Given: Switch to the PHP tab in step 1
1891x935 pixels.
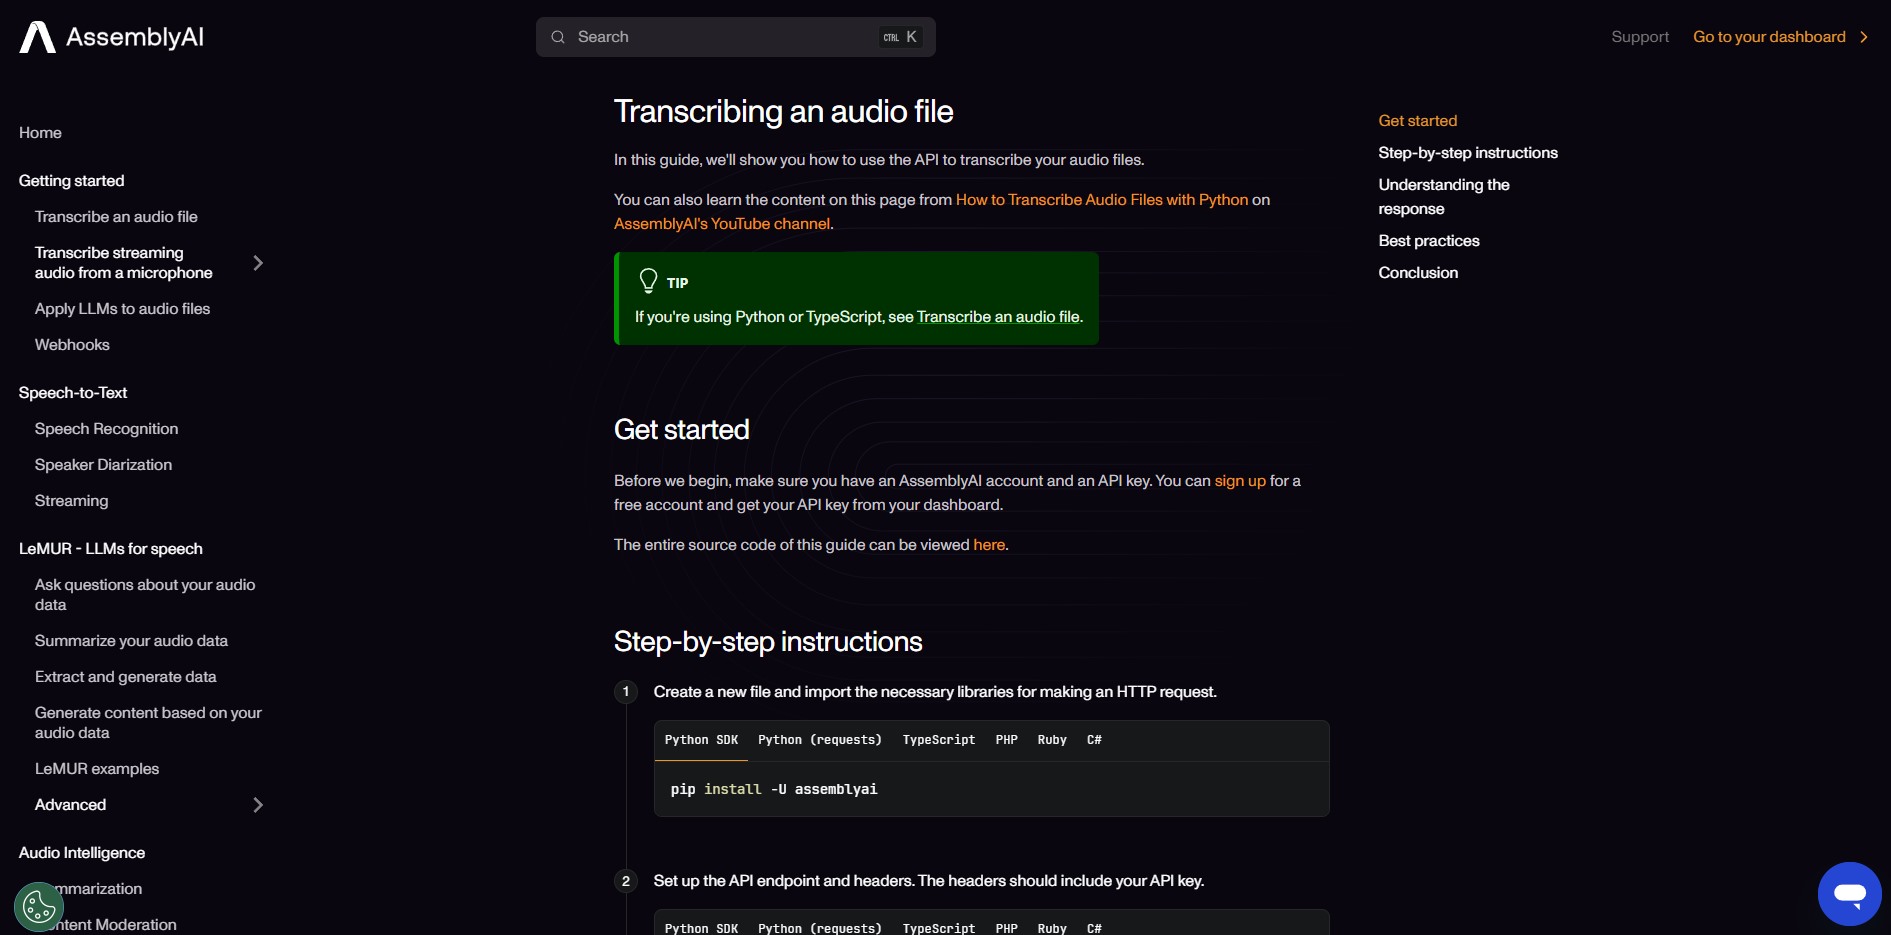Looking at the screenshot, I should [x=1006, y=740].
